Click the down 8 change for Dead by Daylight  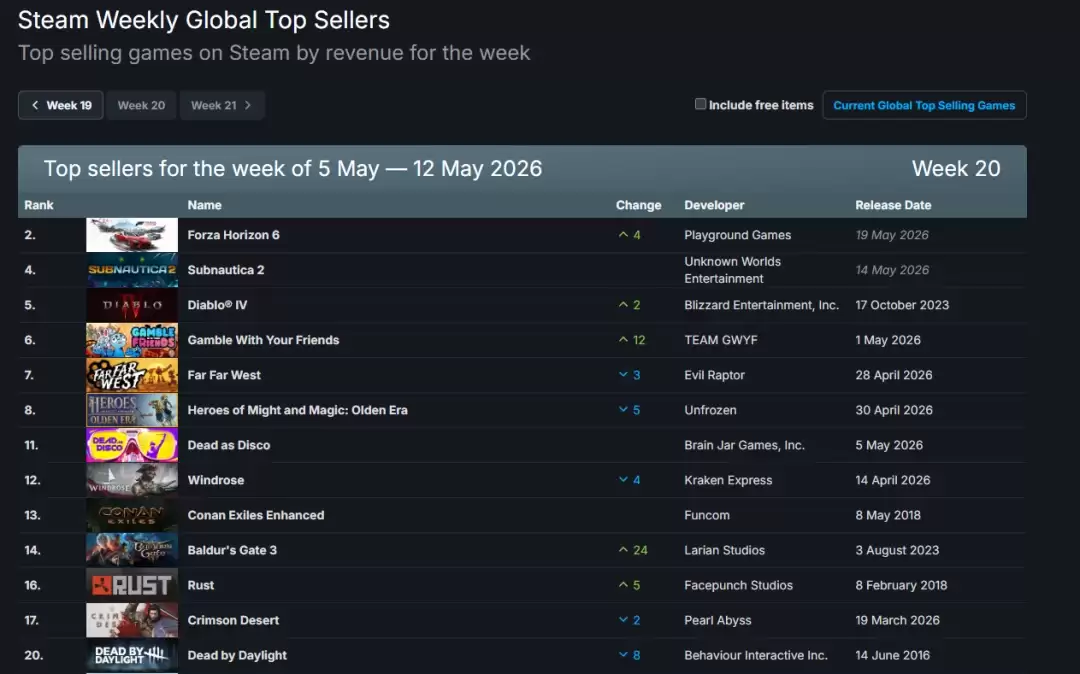pos(630,656)
